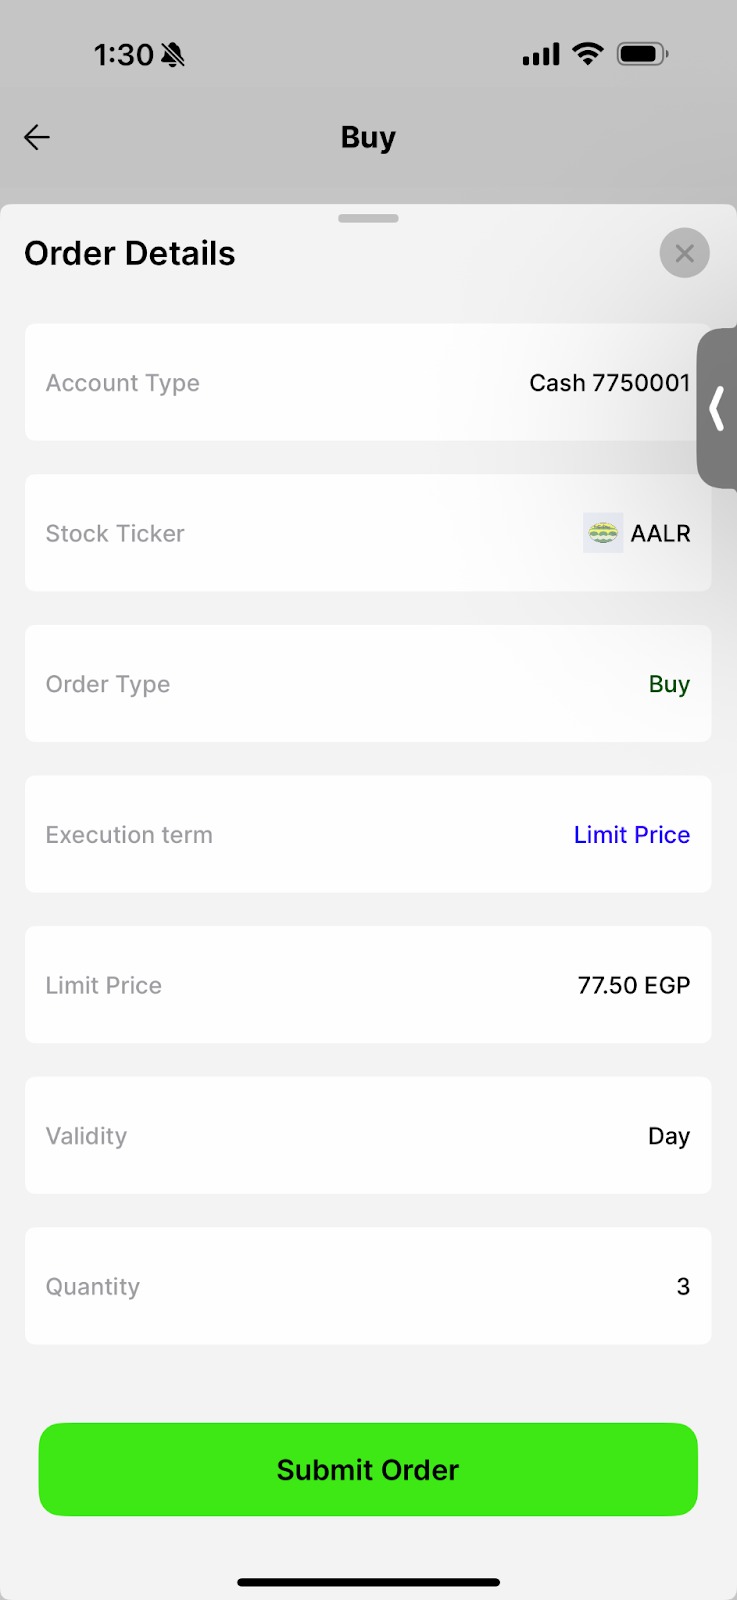Tap the Cash 7750001 account value
737x1600 pixels.
[609, 383]
